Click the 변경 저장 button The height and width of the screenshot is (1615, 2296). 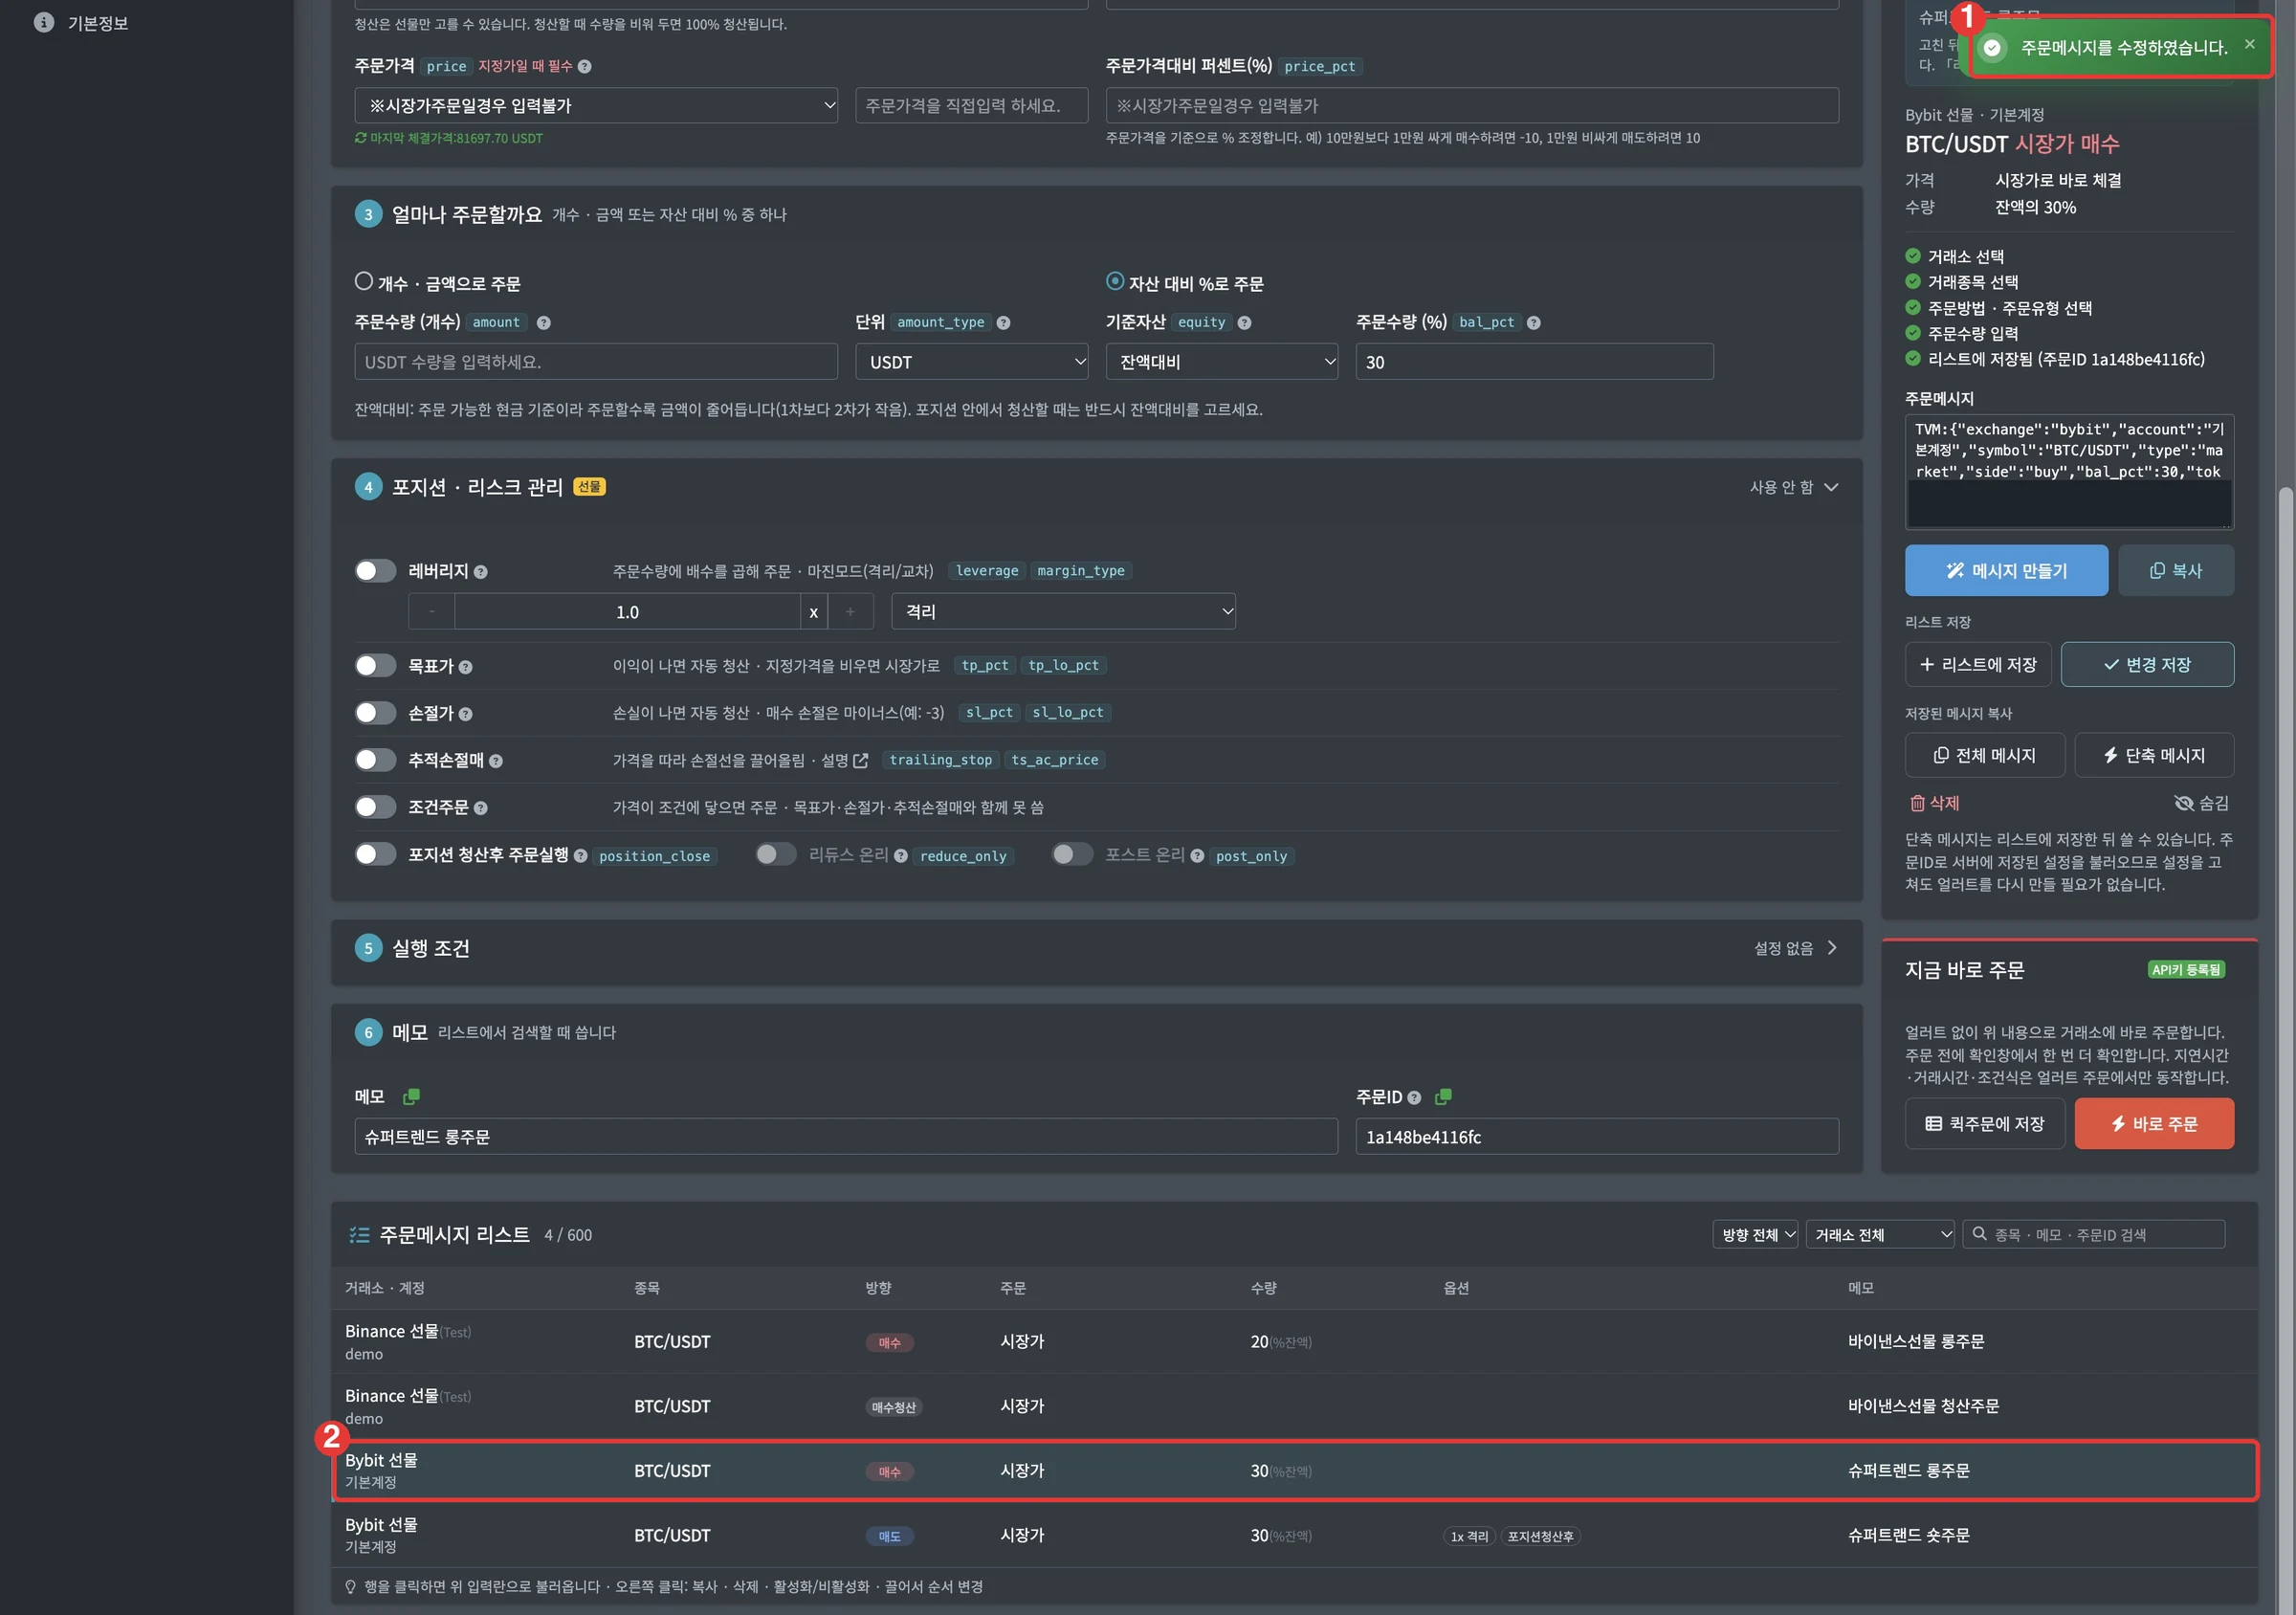pos(2146,665)
